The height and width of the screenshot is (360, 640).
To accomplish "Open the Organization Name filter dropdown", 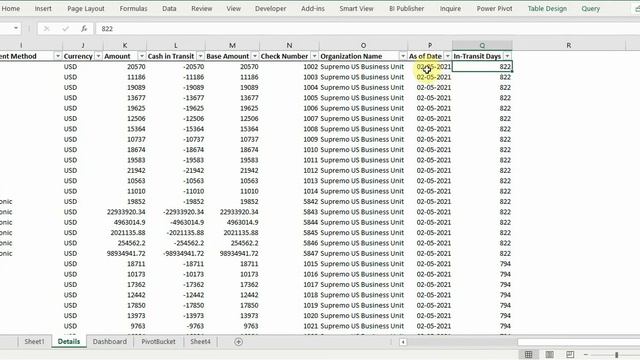I will pyautogui.click(x=403, y=56).
